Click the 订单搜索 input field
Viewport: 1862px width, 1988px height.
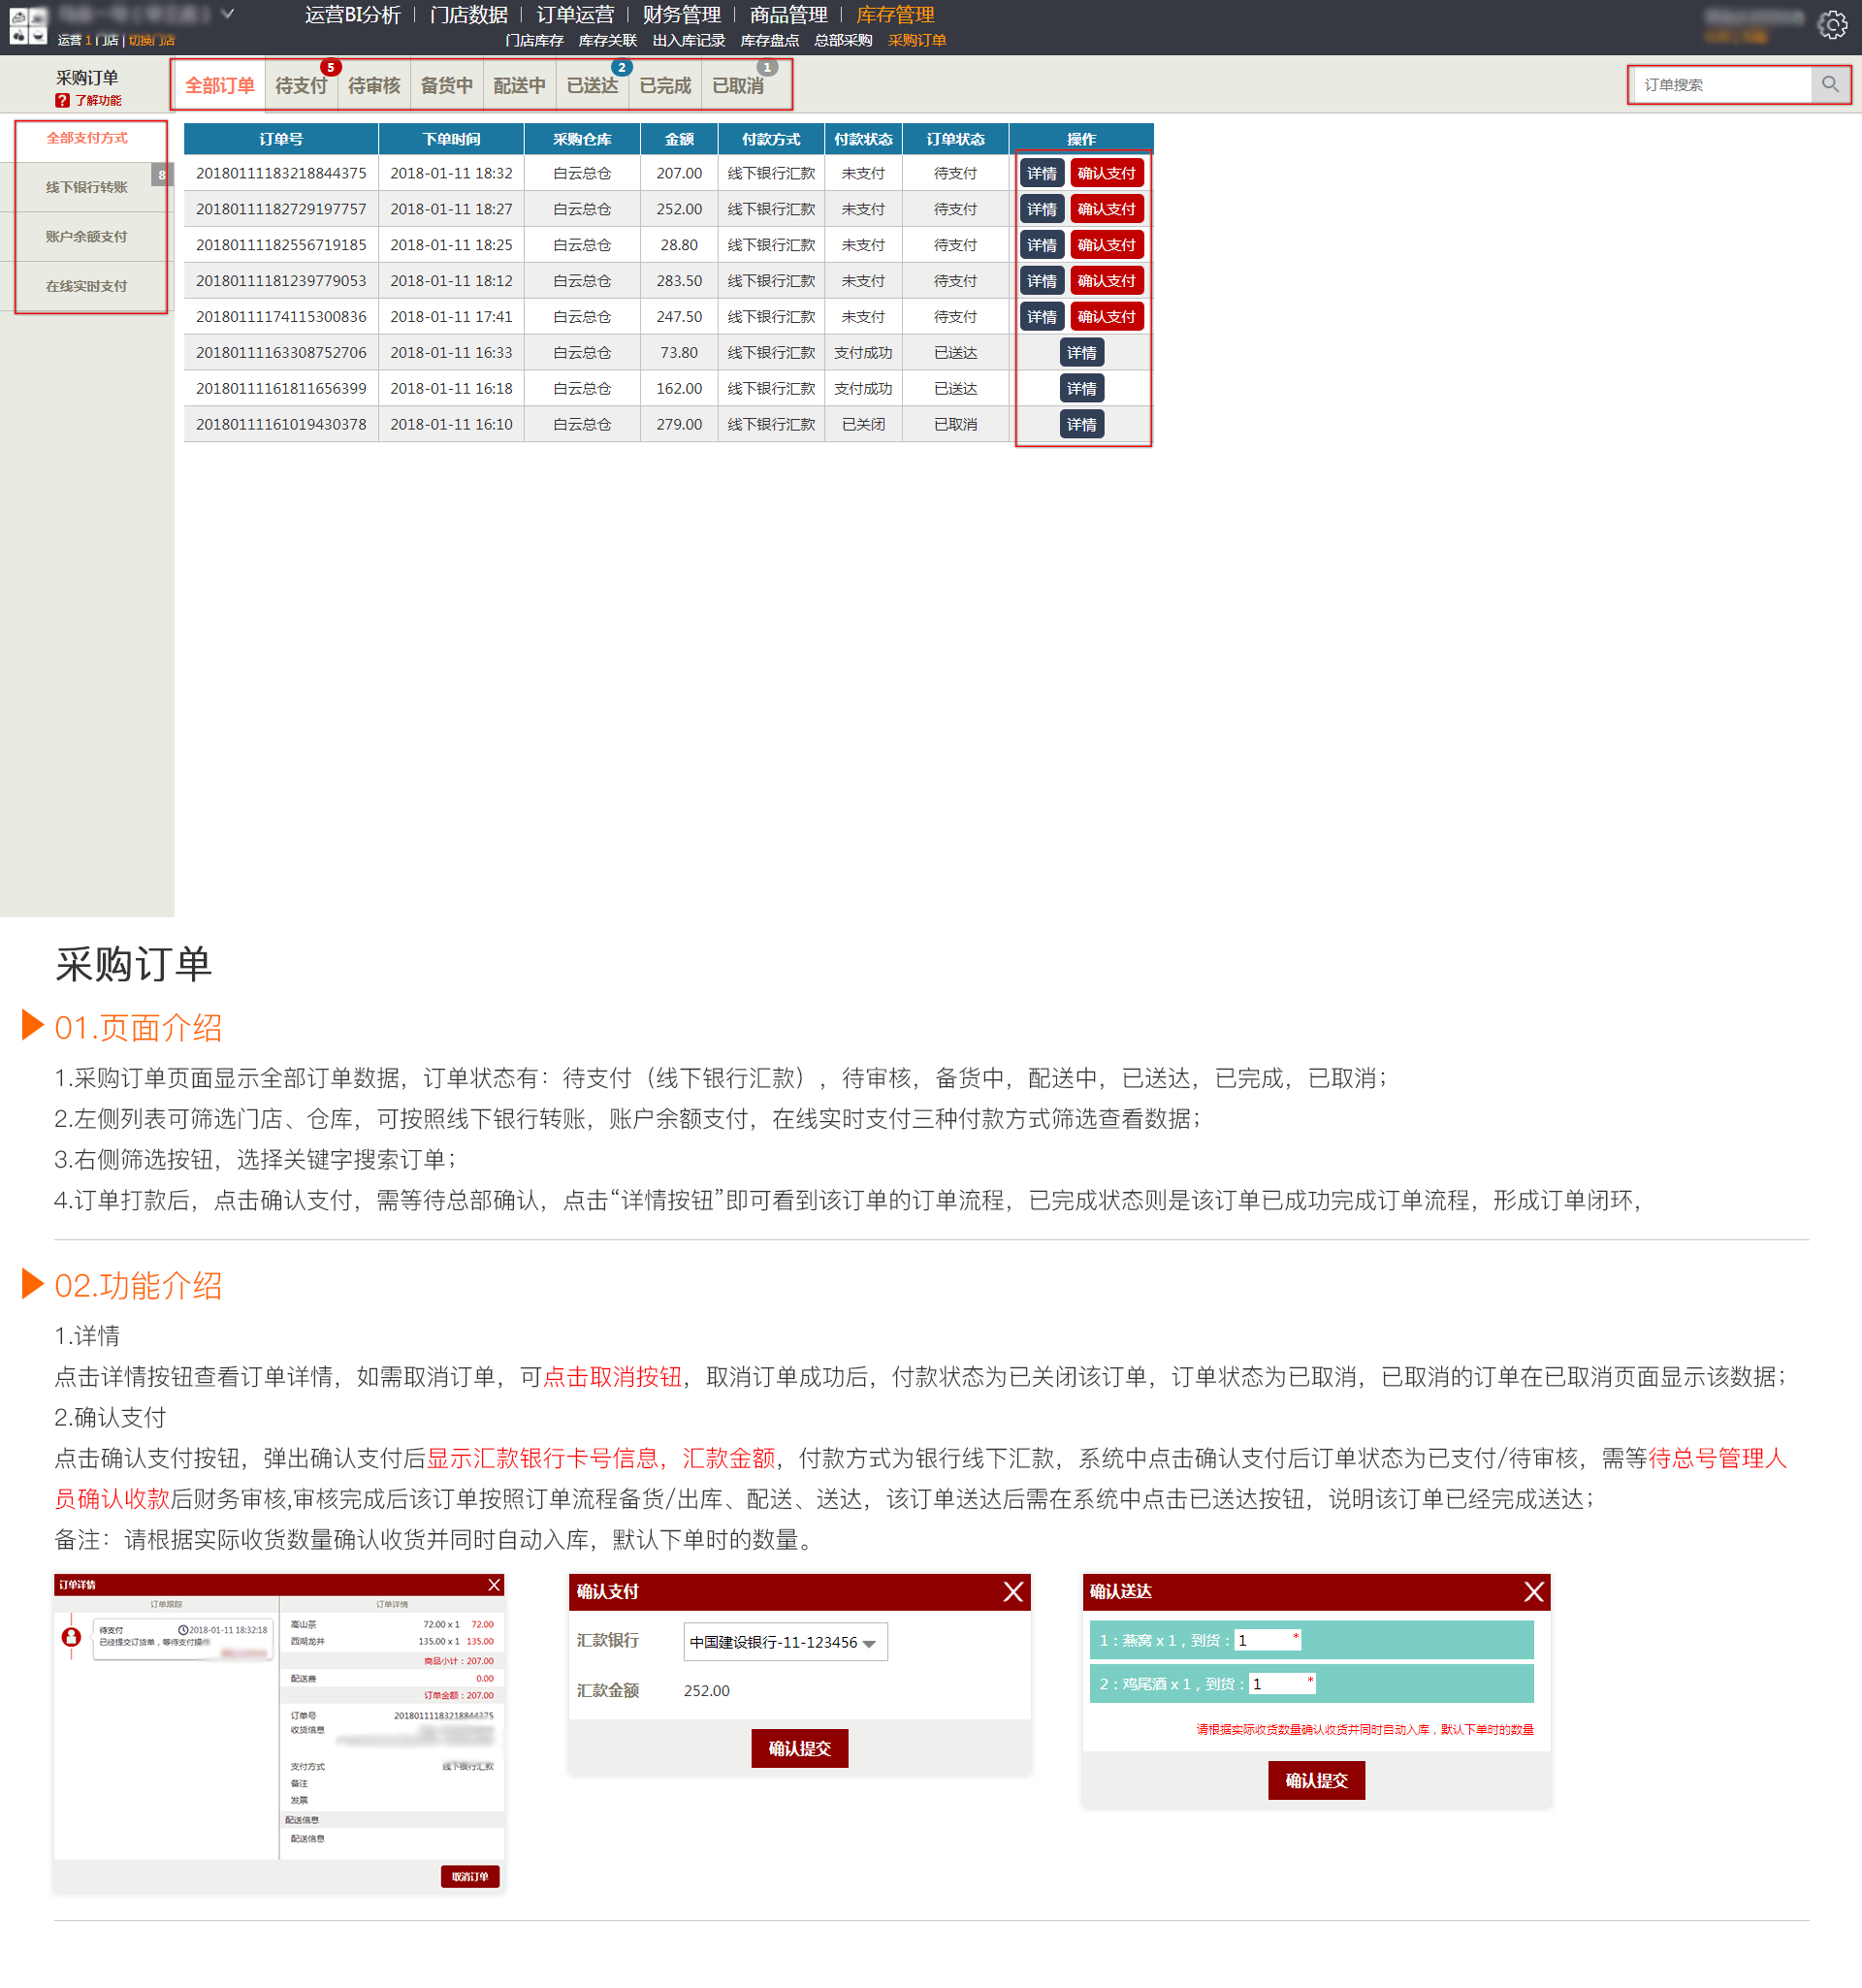tap(1721, 85)
